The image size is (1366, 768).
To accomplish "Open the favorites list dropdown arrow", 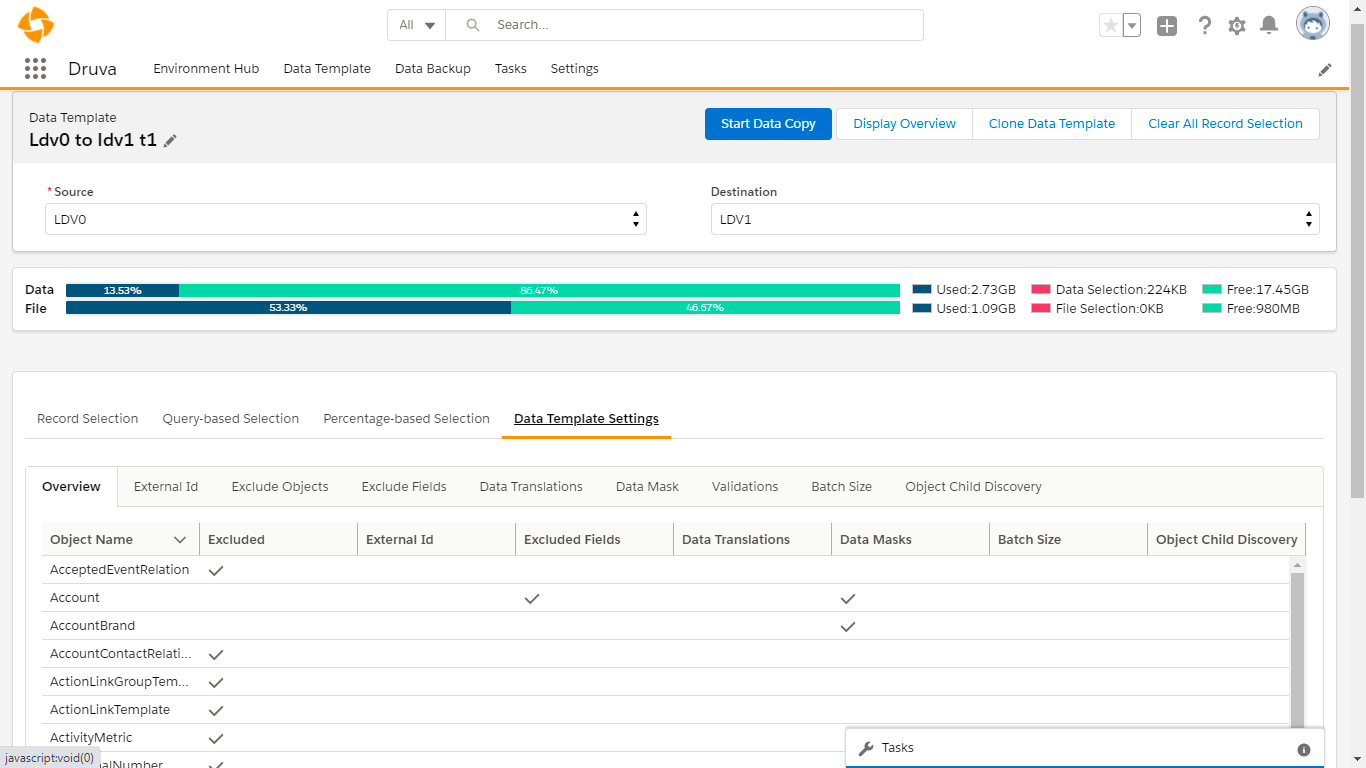I will pos(1132,25).
